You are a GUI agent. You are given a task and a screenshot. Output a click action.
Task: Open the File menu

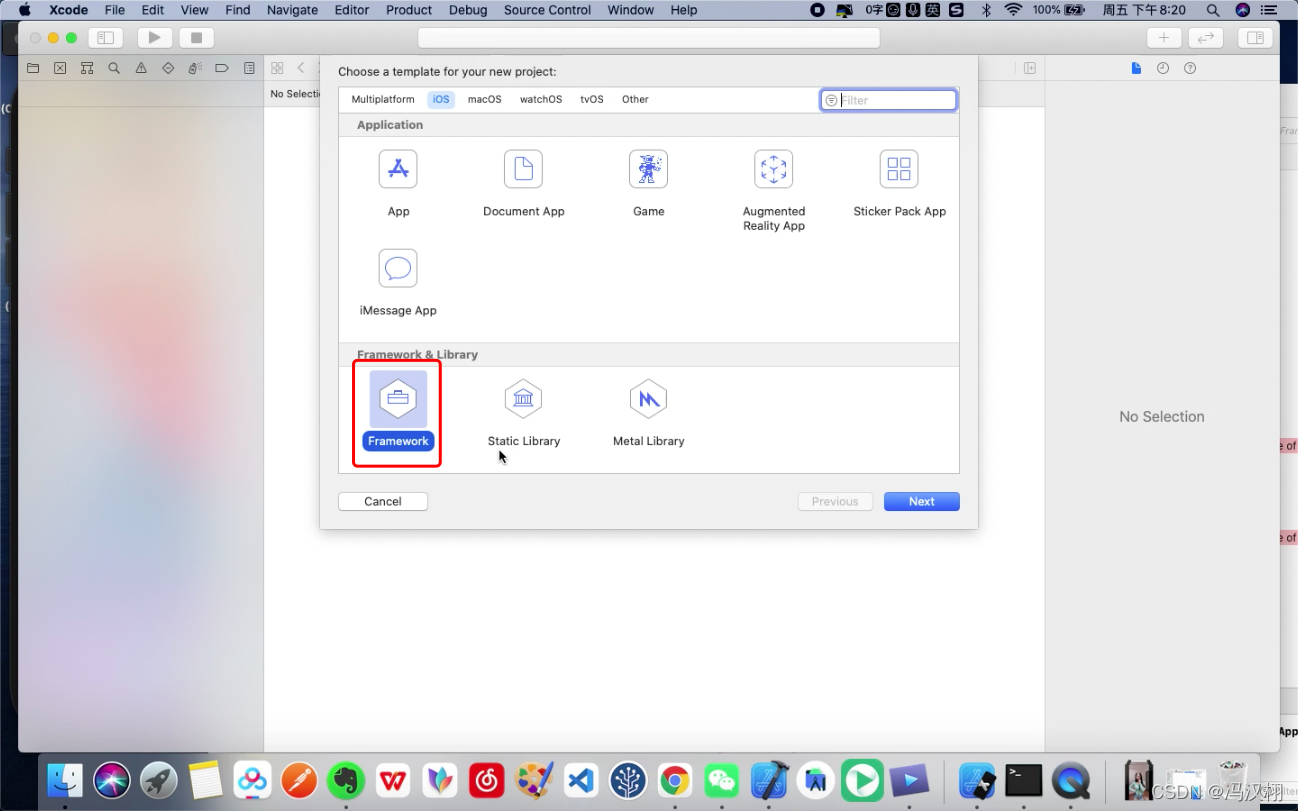(115, 10)
